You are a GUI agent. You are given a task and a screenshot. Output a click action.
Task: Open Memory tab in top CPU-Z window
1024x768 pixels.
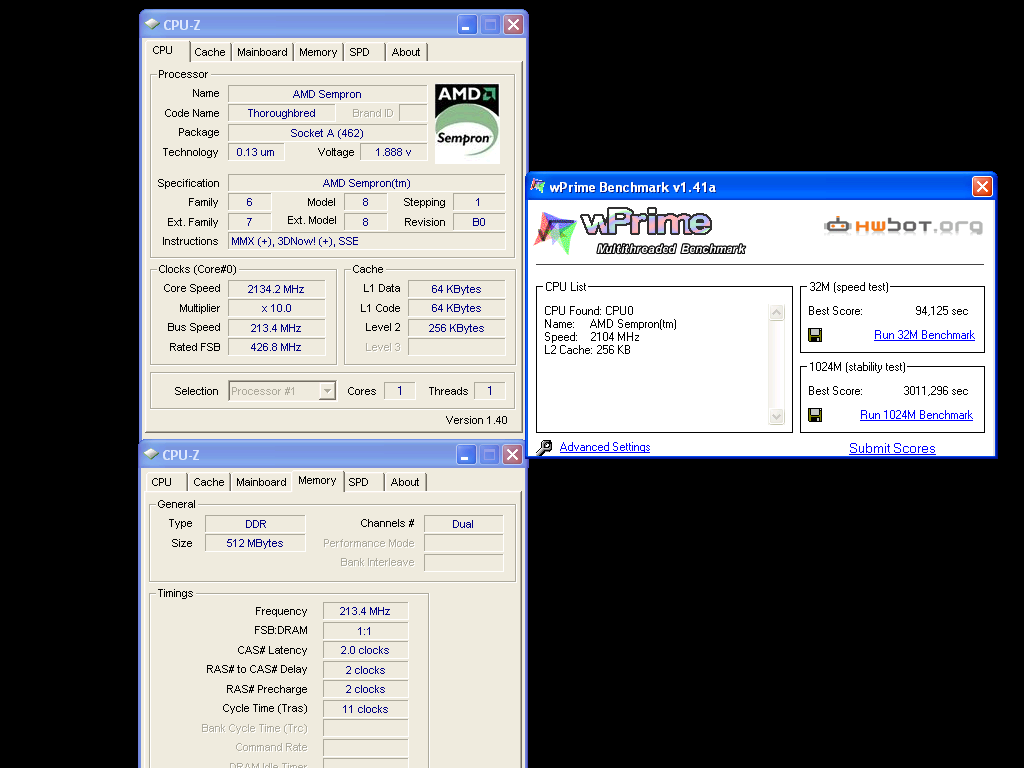(318, 52)
